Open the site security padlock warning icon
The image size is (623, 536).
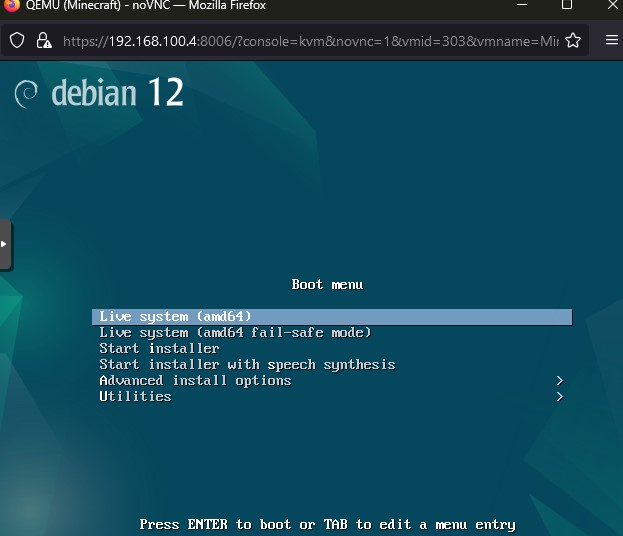(44, 41)
